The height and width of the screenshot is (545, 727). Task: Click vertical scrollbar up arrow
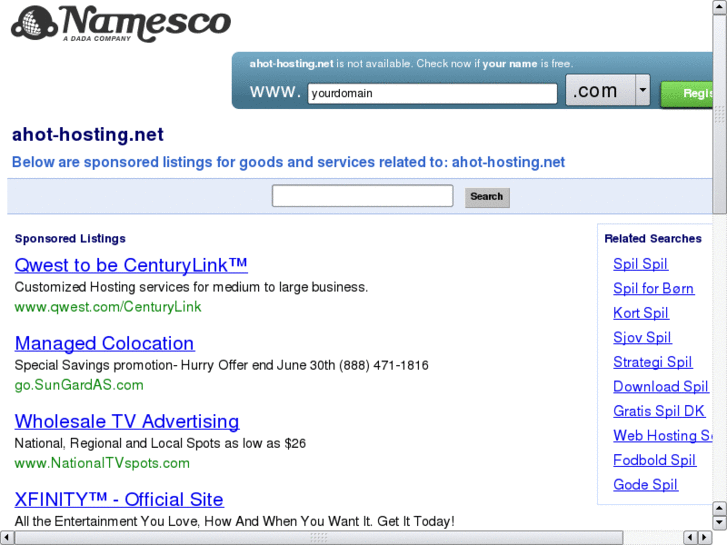720,7
